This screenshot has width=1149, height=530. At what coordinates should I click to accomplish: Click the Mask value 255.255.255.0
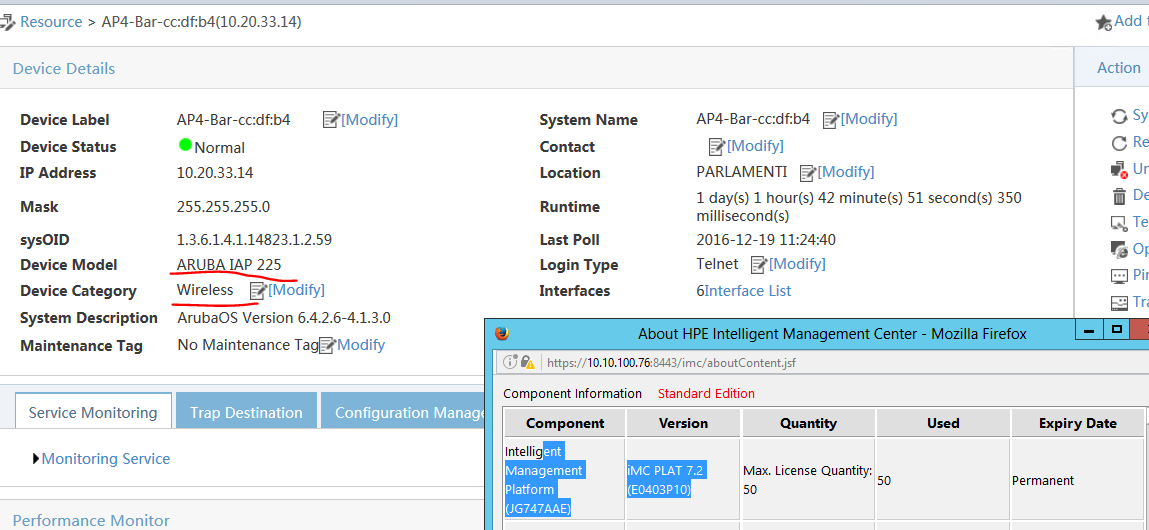coord(223,207)
